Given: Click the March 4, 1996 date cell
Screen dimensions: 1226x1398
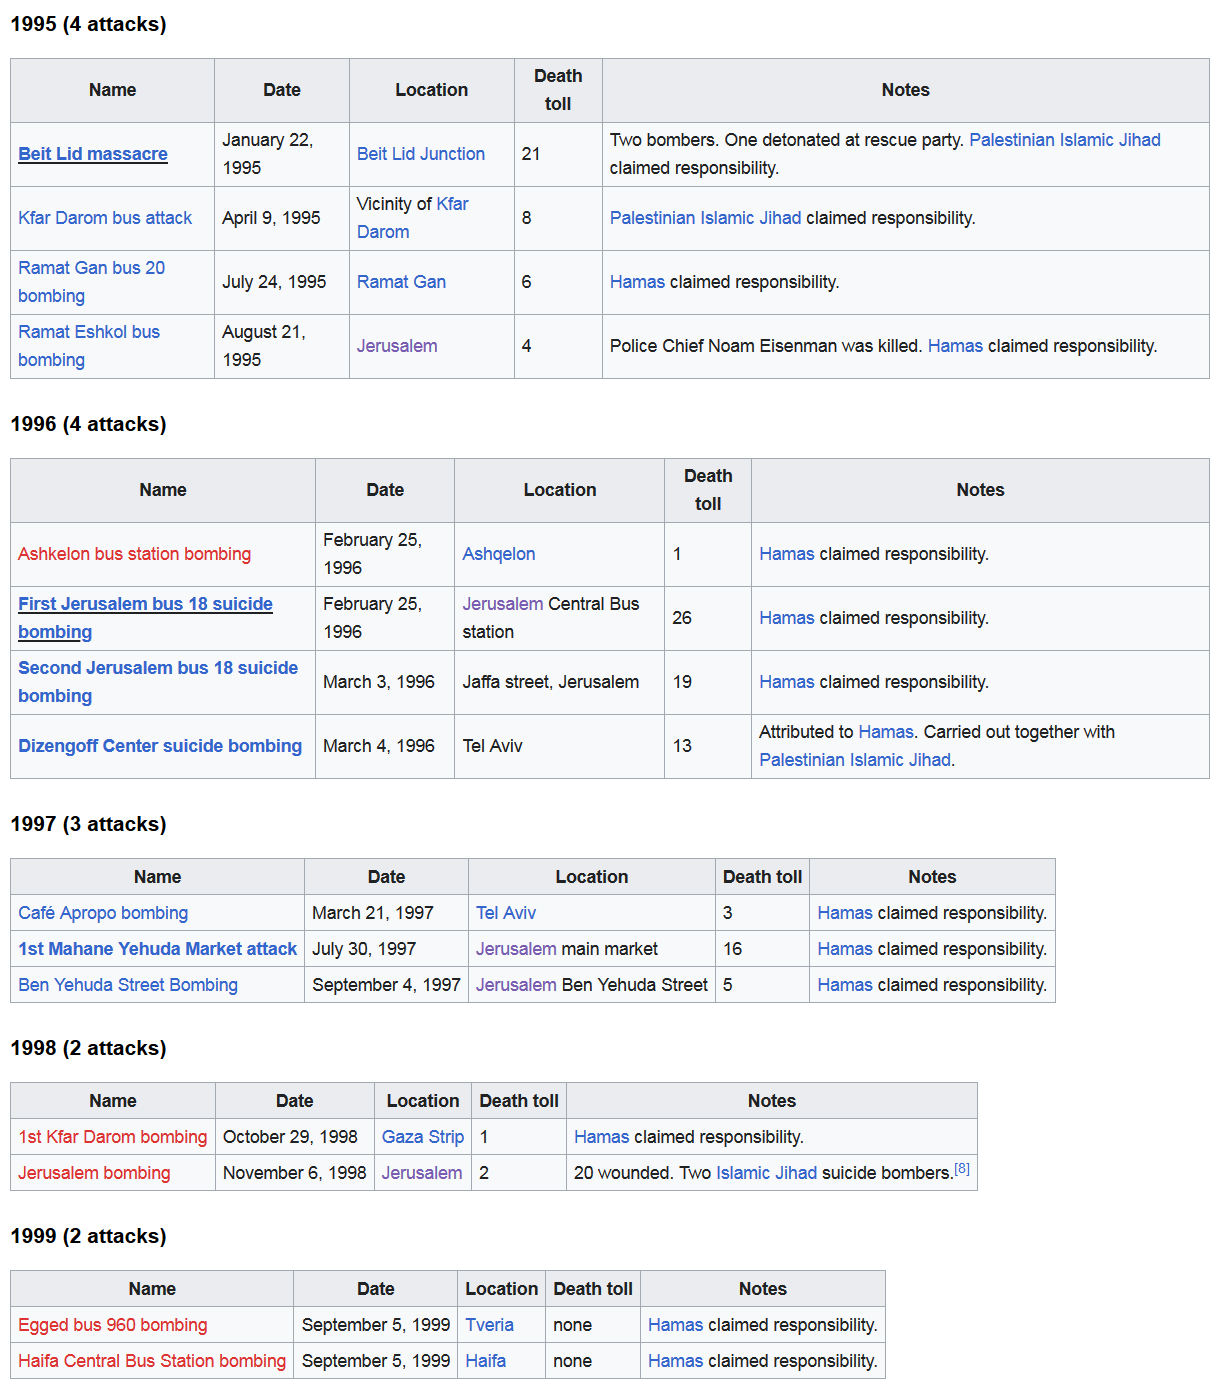Looking at the screenshot, I should 385,746.
